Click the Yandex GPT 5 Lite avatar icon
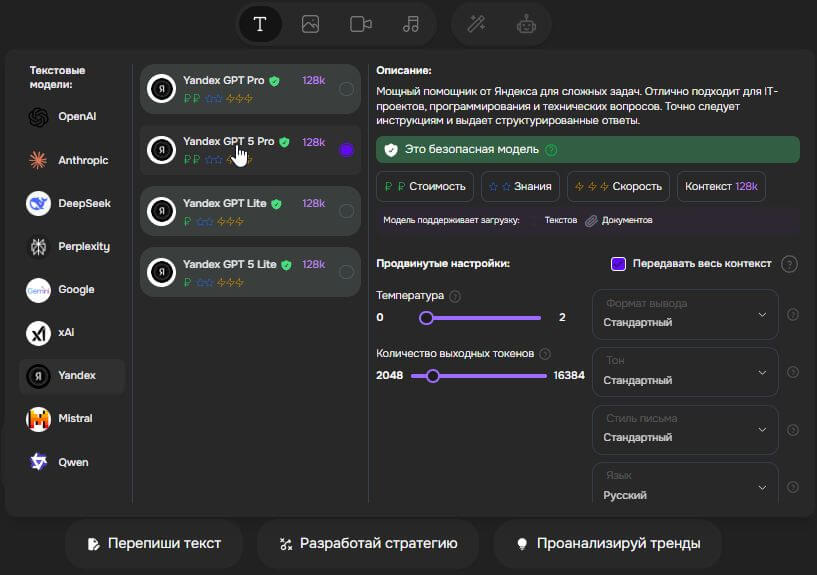This screenshot has height=575, width=817. pyautogui.click(x=161, y=272)
